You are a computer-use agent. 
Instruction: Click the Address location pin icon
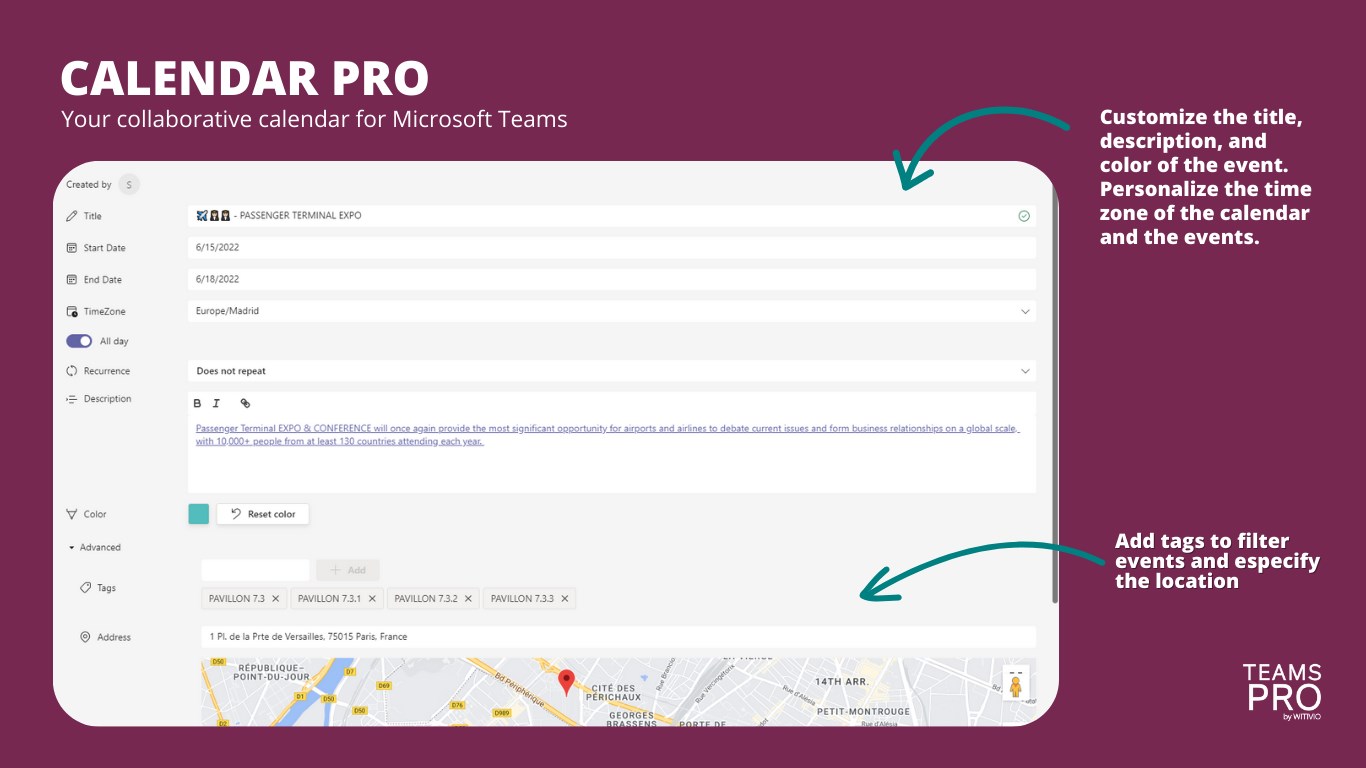tap(86, 637)
